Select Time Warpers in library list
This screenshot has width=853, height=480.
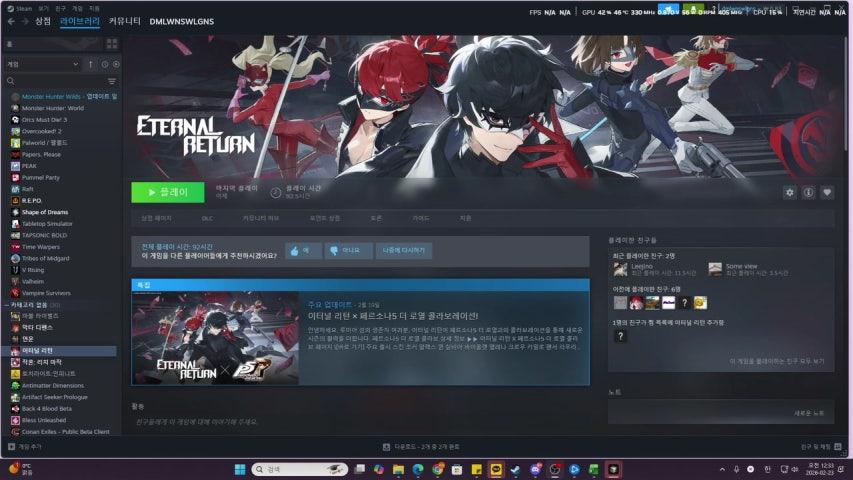41,247
